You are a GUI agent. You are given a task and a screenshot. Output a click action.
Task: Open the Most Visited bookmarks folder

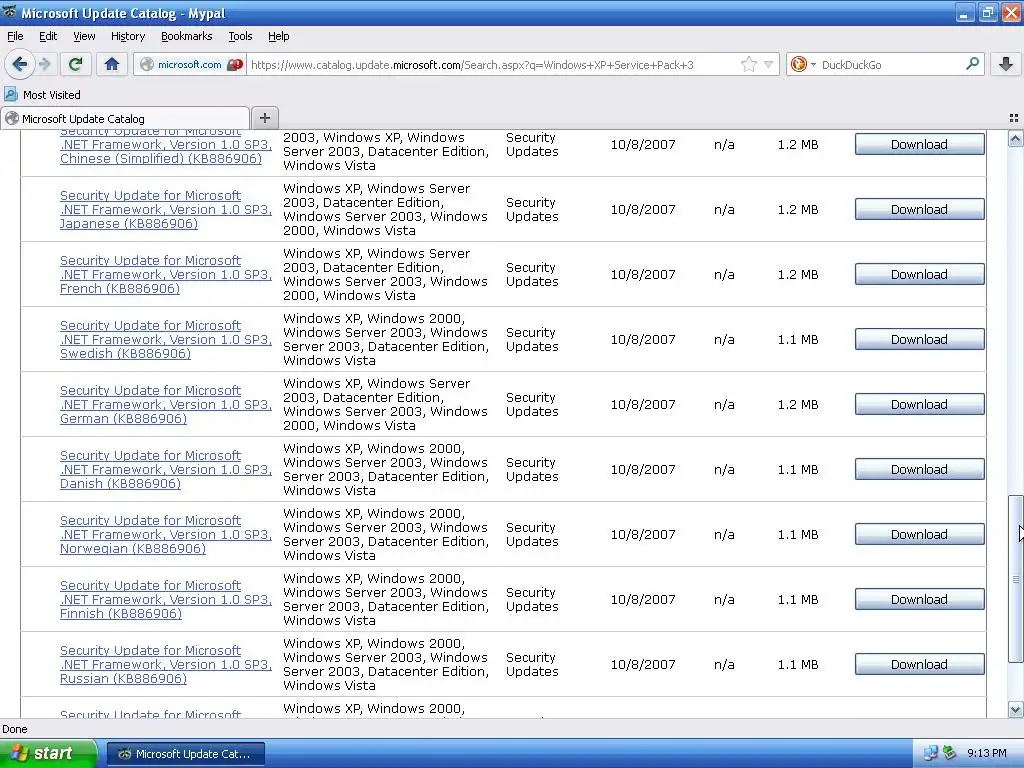tap(43, 95)
